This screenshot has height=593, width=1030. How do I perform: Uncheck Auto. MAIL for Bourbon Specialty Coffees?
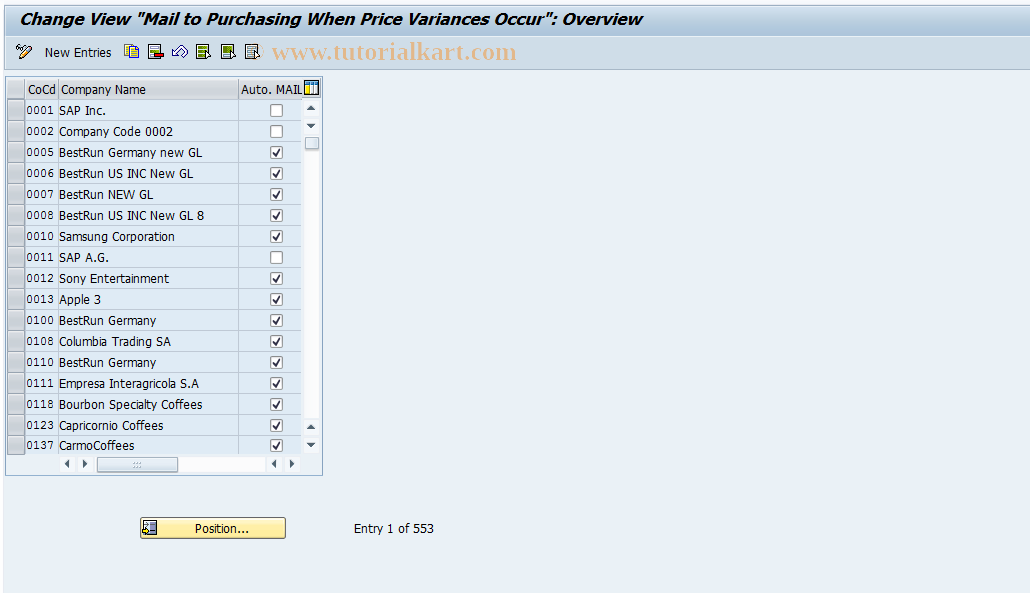click(277, 405)
